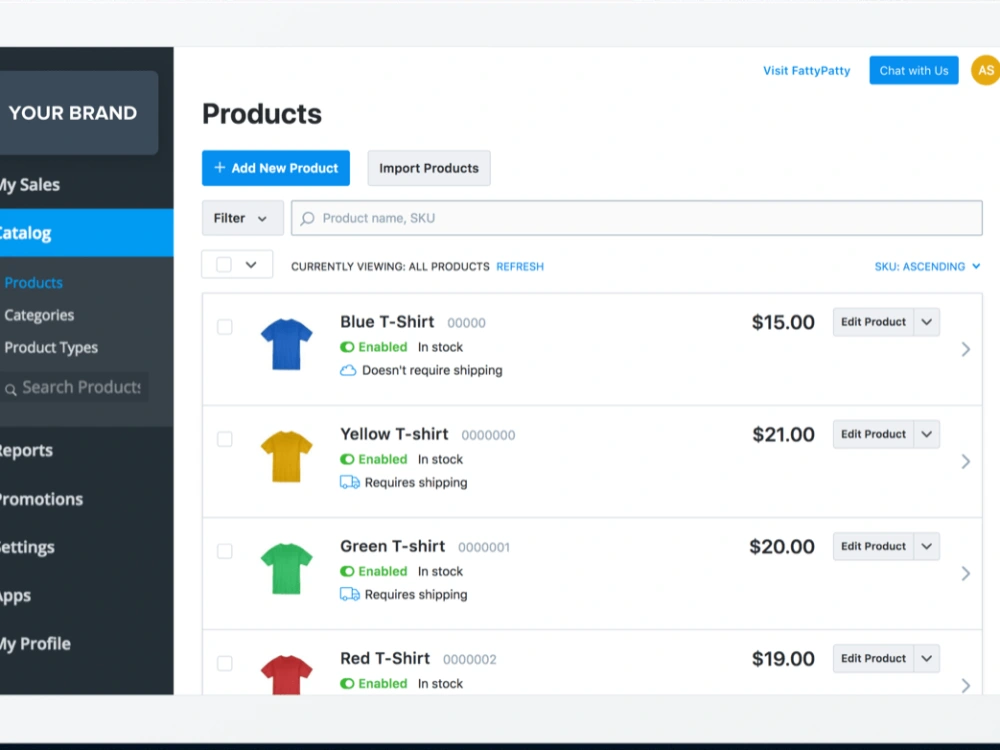This screenshot has height=750, width=1000.
Task: Open Blue T-Shirt details with right arrow
Action: [966, 349]
